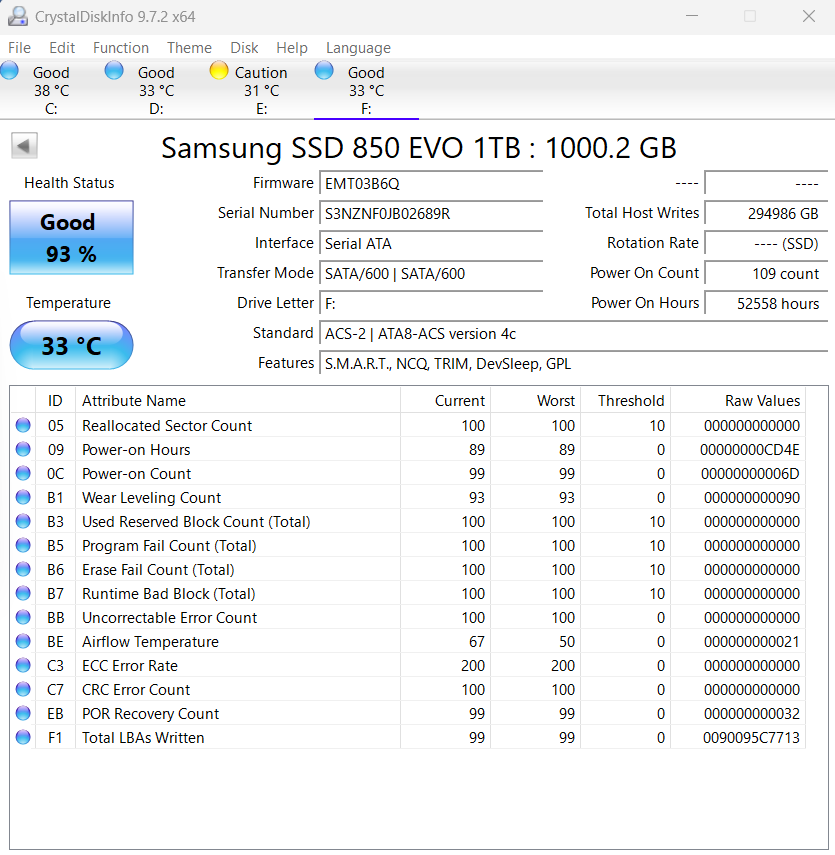This screenshot has height=855, width=835.
Task: Click the Drive Letter field F:
Action: [431, 303]
